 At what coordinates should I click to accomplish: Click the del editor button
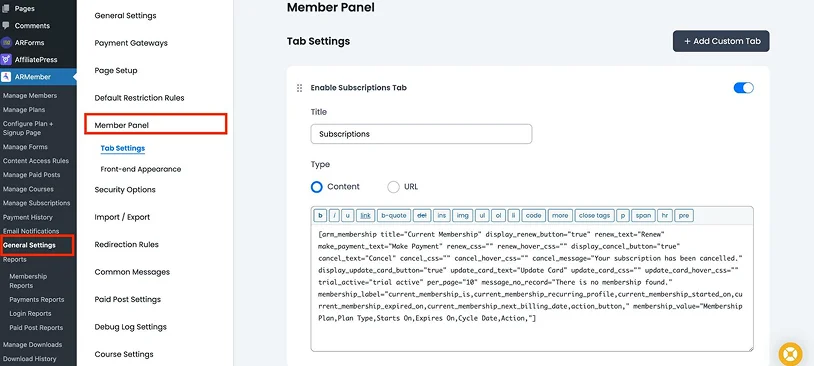422,215
